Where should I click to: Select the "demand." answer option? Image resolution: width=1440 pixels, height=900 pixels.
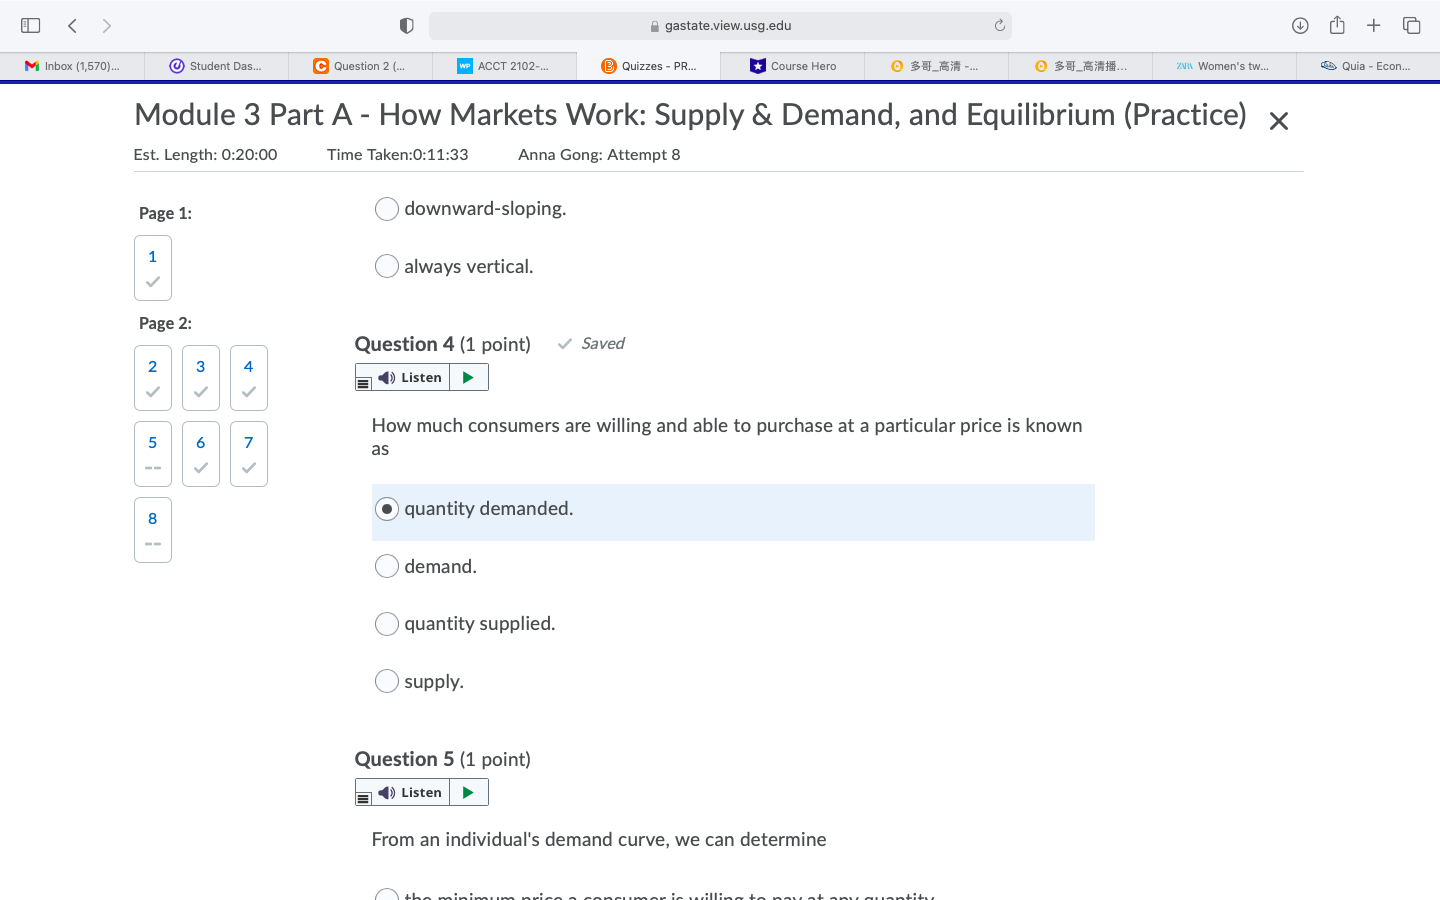387,566
